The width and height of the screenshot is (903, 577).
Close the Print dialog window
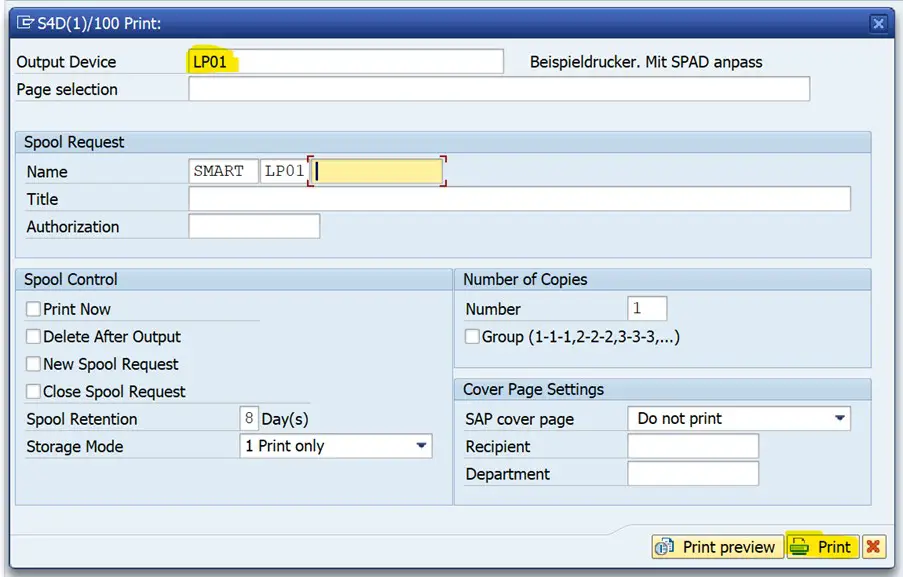878,23
